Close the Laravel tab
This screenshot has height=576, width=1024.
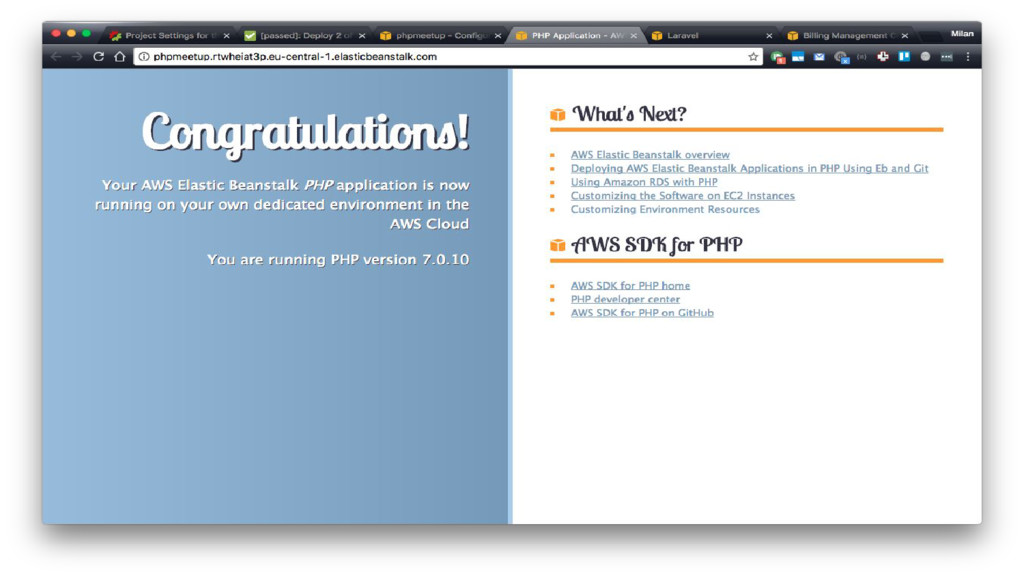tap(769, 36)
